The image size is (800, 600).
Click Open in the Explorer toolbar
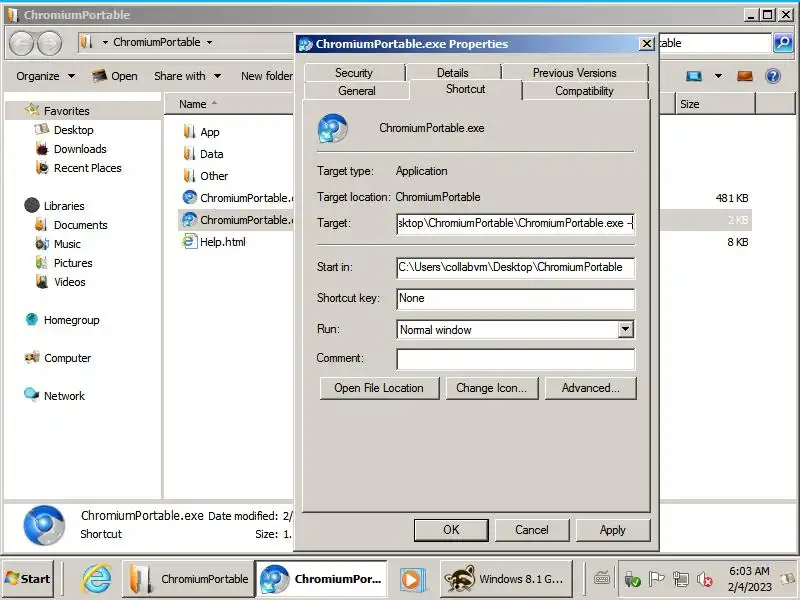pyautogui.click(x=115, y=76)
